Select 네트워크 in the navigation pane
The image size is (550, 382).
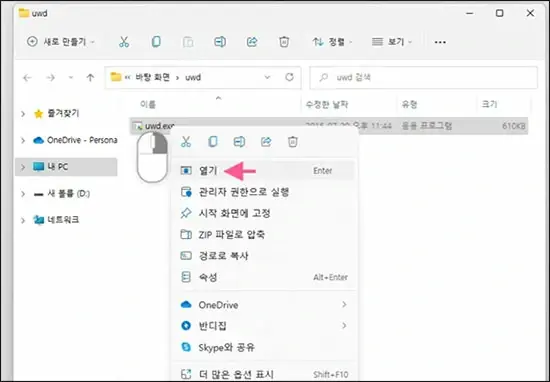click(56, 220)
